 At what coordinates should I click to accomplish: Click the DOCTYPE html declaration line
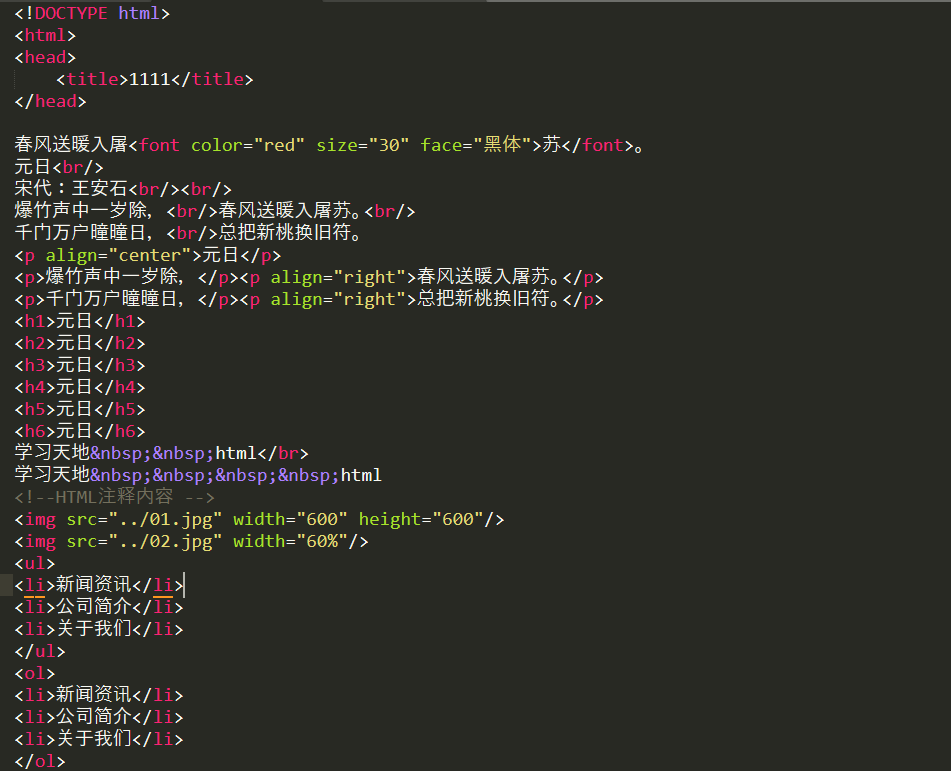pos(92,13)
